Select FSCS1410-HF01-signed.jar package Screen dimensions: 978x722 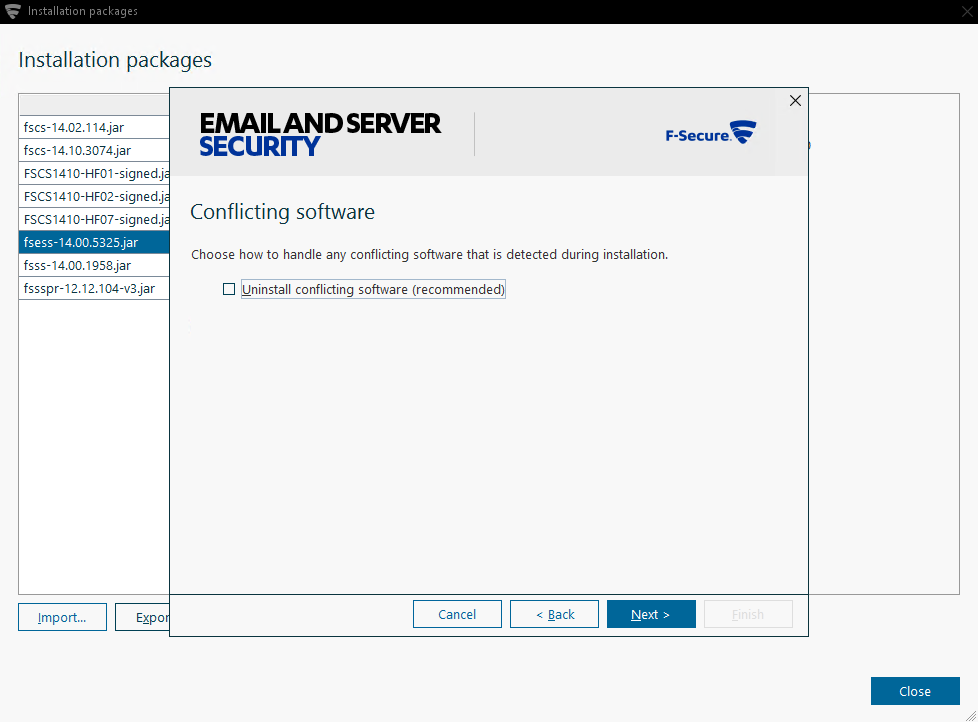(94, 173)
